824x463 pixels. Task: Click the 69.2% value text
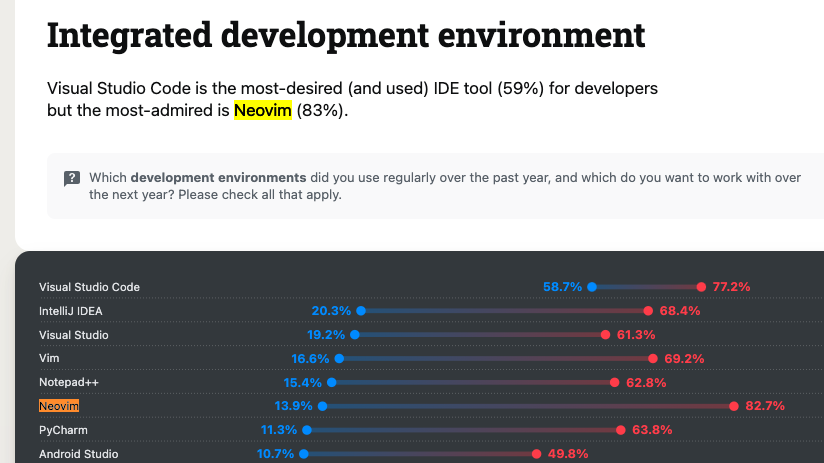click(x=684, y=358)
